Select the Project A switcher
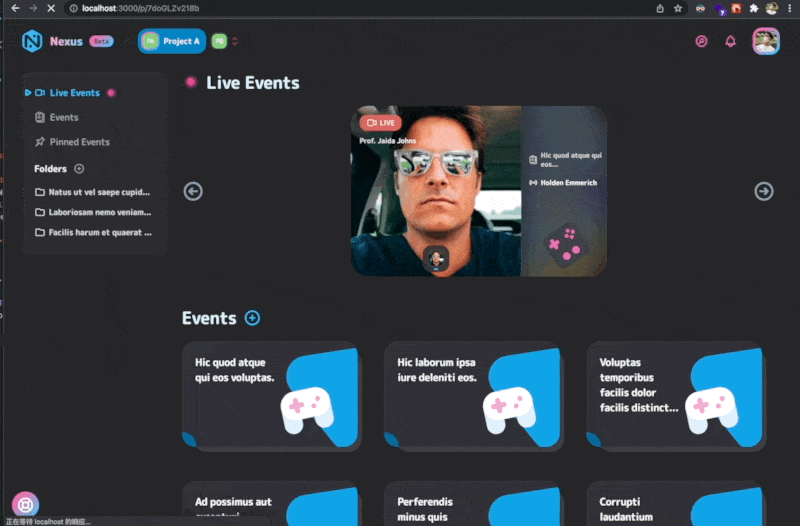 [x=172, y=41]
